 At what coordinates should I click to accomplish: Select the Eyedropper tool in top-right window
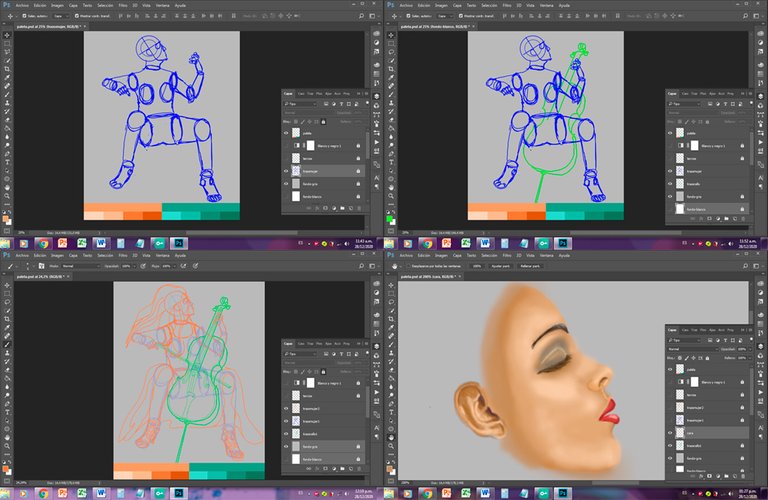(391, 77)
